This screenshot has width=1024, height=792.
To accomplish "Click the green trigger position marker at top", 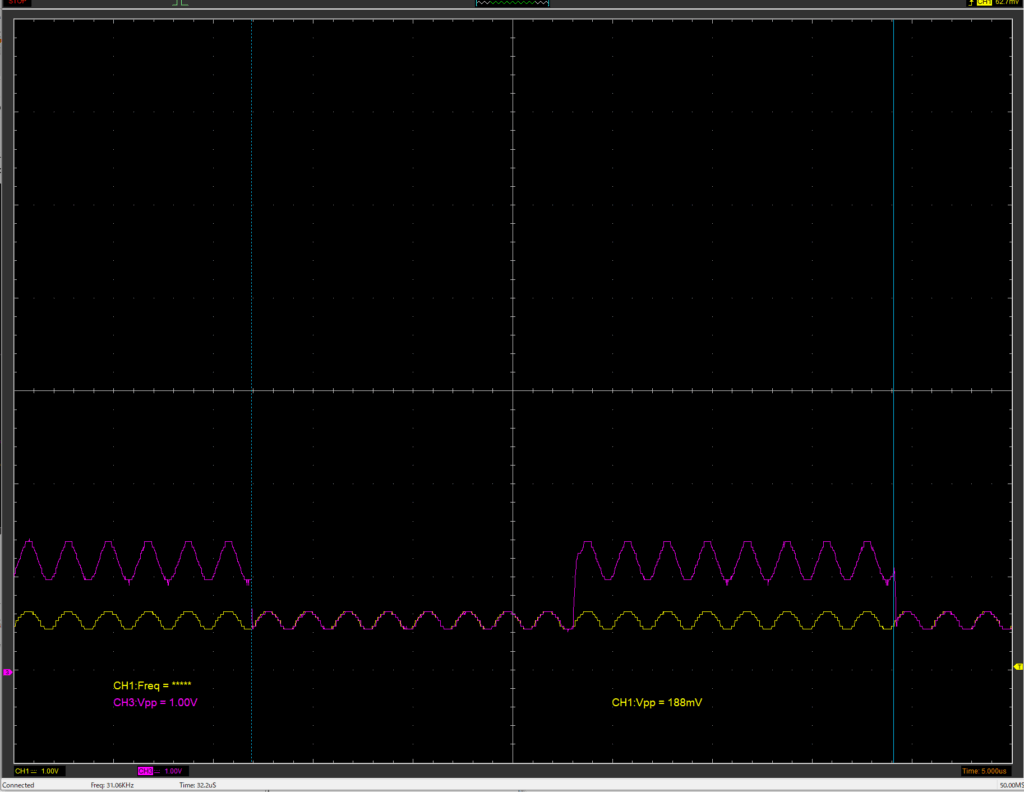I will (x=180, y=4).
